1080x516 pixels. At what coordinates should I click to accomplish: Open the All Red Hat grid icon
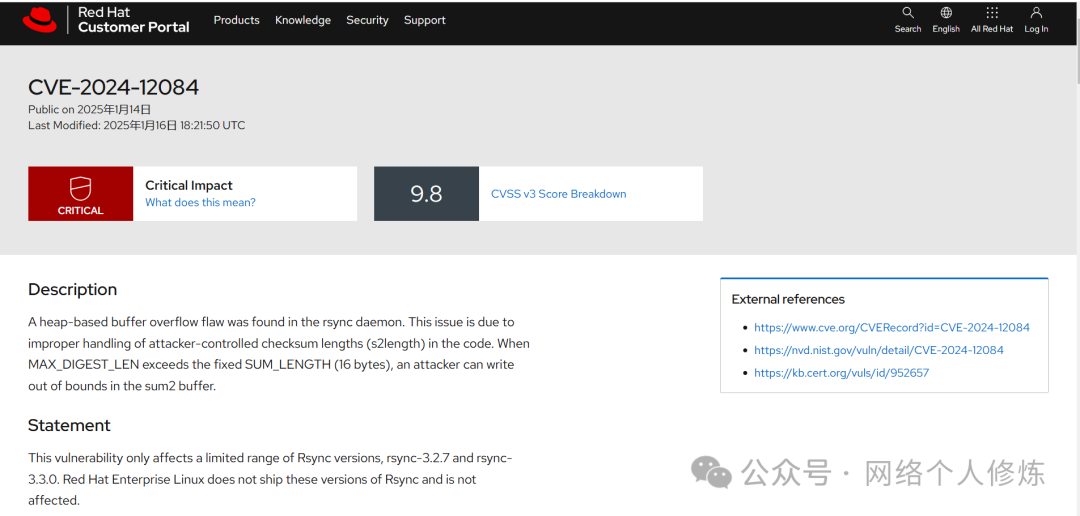pos(992,12)
